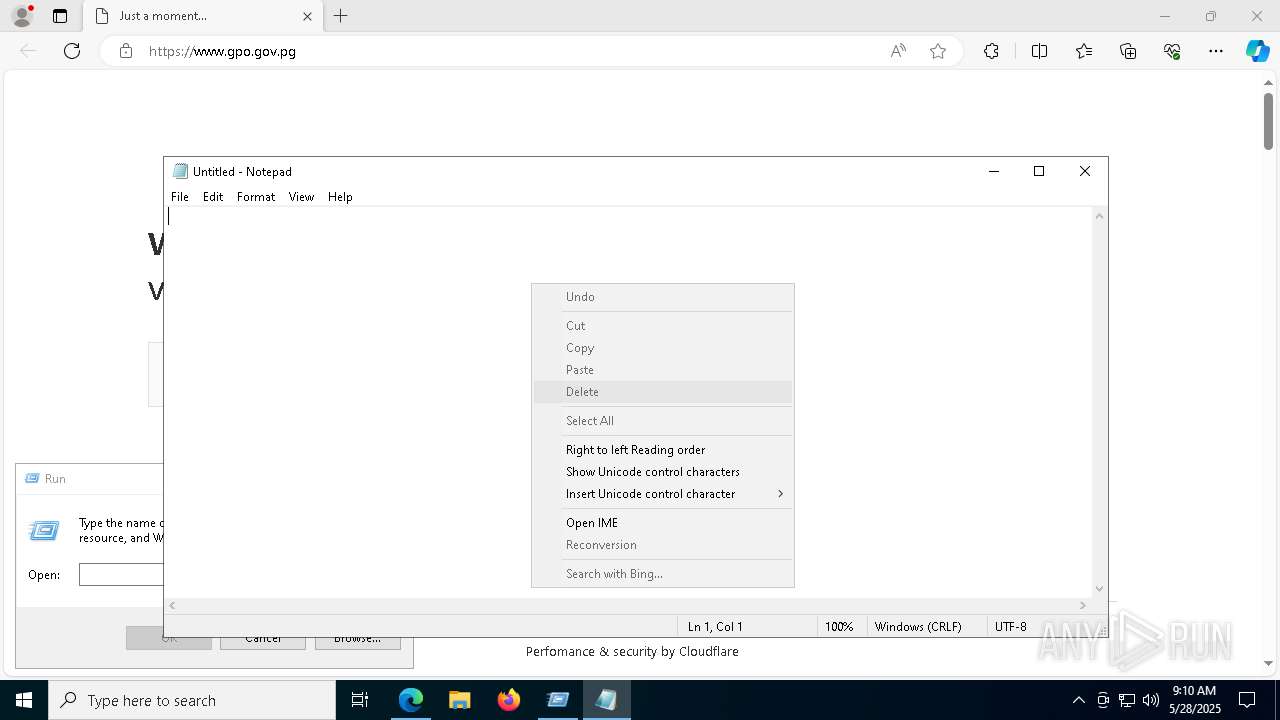Image resolution: width=1280 pixels, height=720 pixels.
Task: Click Cancel in Run dialog
Action: pos(263,638)
